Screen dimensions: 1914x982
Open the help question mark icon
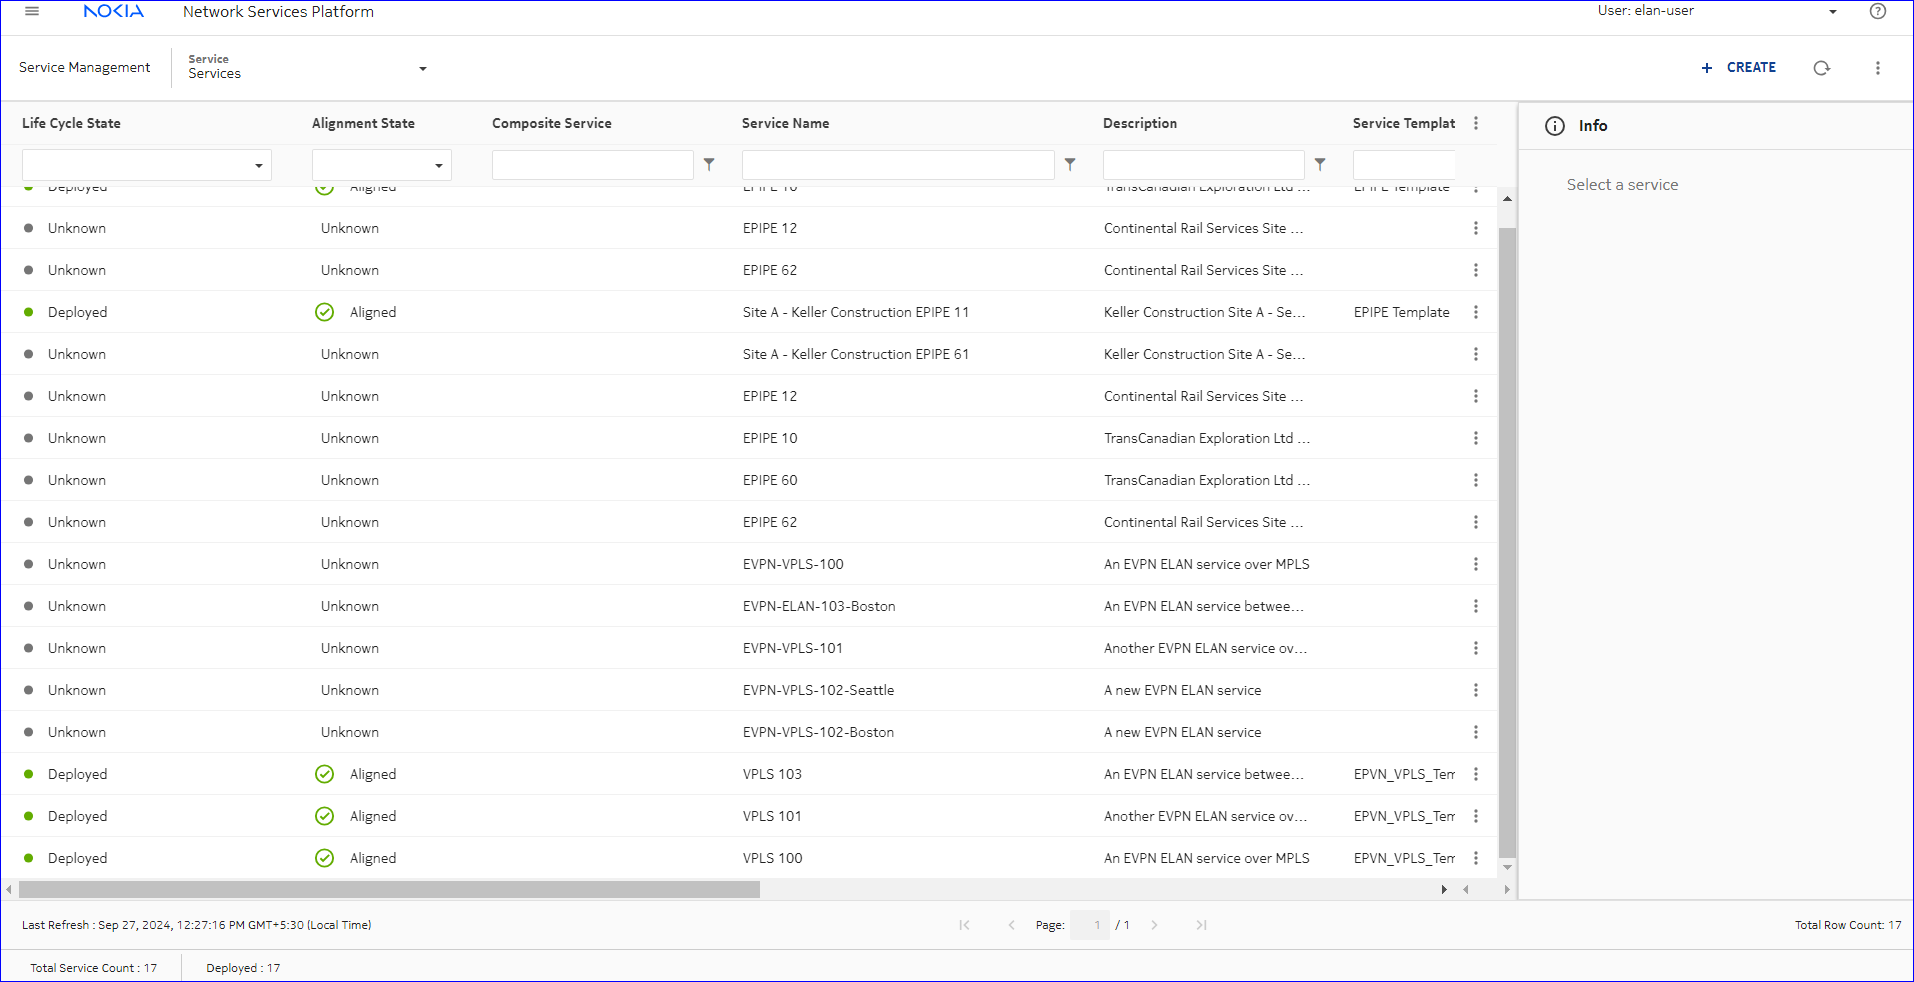1877,12
